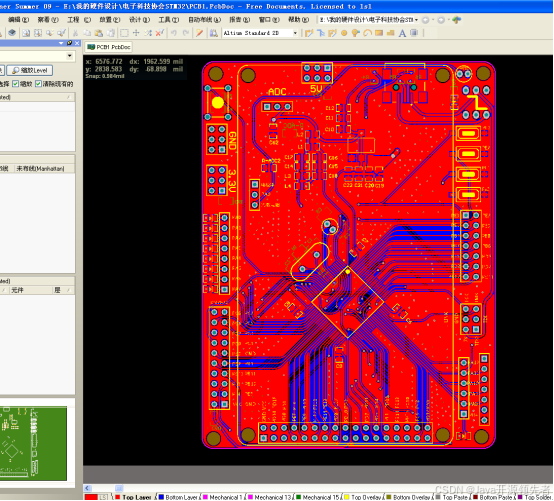Viewport: 554px width, 501px height.
Task: Select the Top Overlay layer tab
Action: coord(364,497)
